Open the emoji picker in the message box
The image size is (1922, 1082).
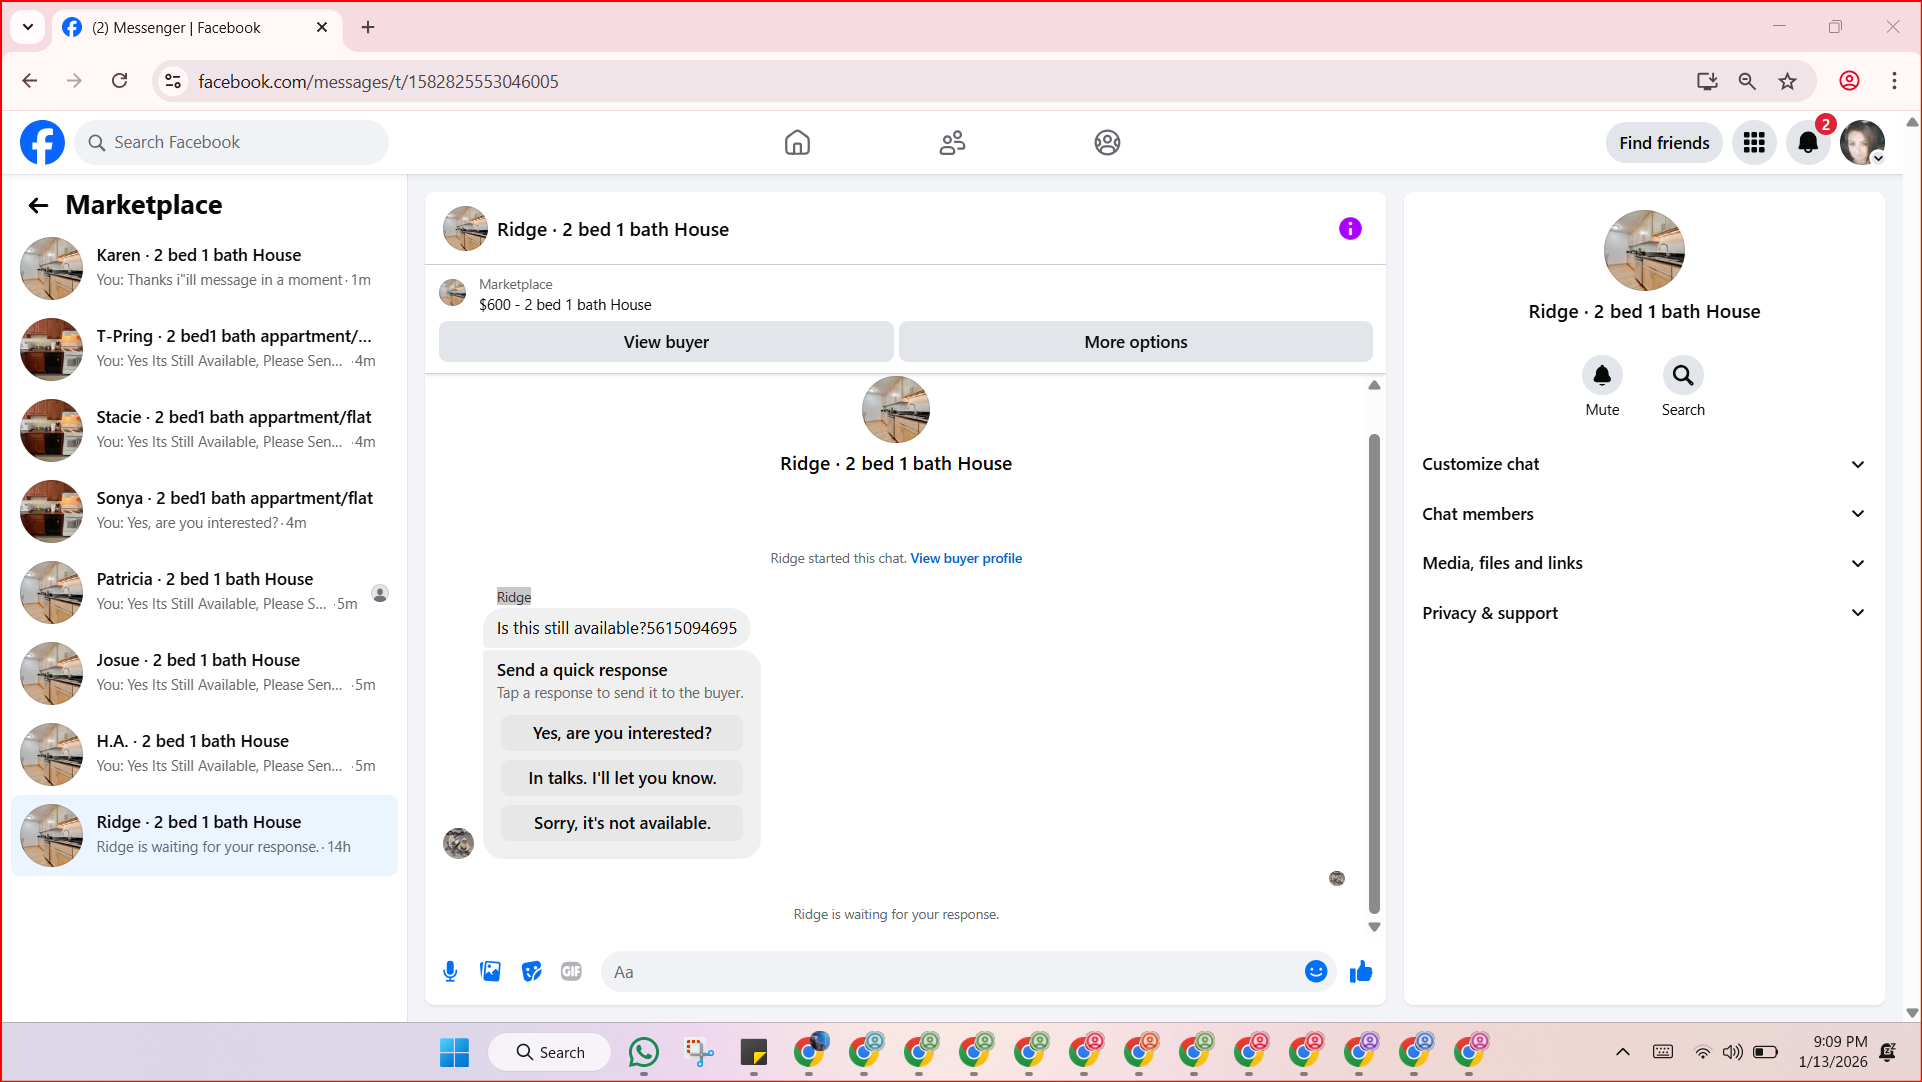1316,971
